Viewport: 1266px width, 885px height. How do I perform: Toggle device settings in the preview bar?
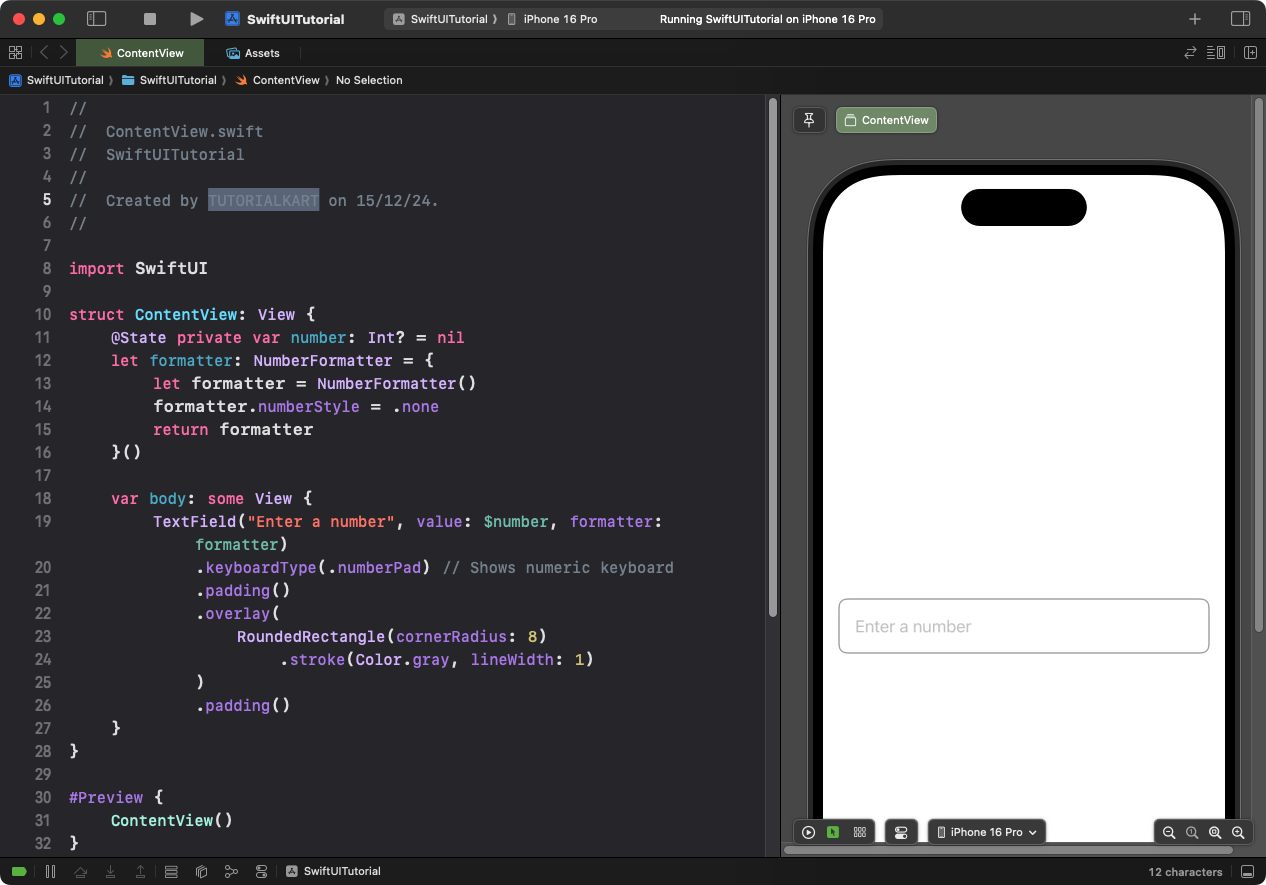click(901, 831)
